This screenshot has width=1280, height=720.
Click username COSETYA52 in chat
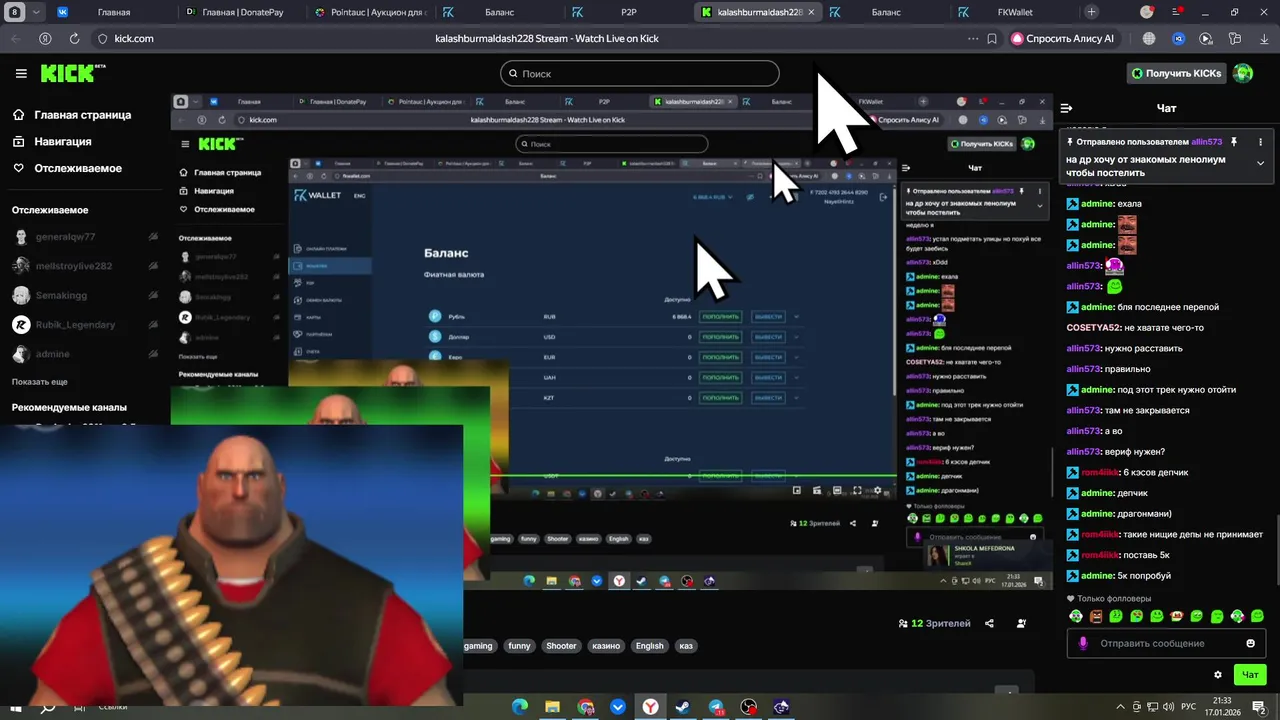point(1092,328)
